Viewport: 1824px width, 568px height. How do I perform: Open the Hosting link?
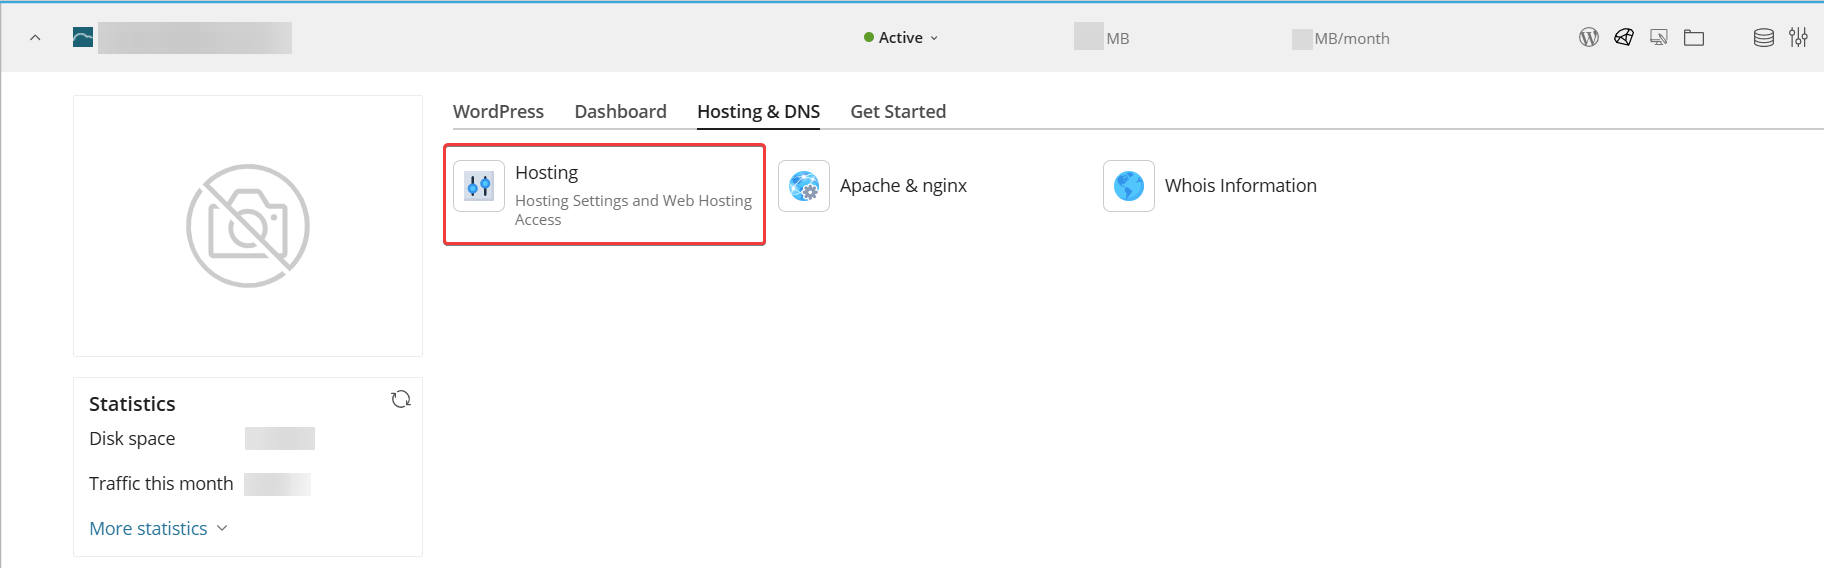click(546, 173)
